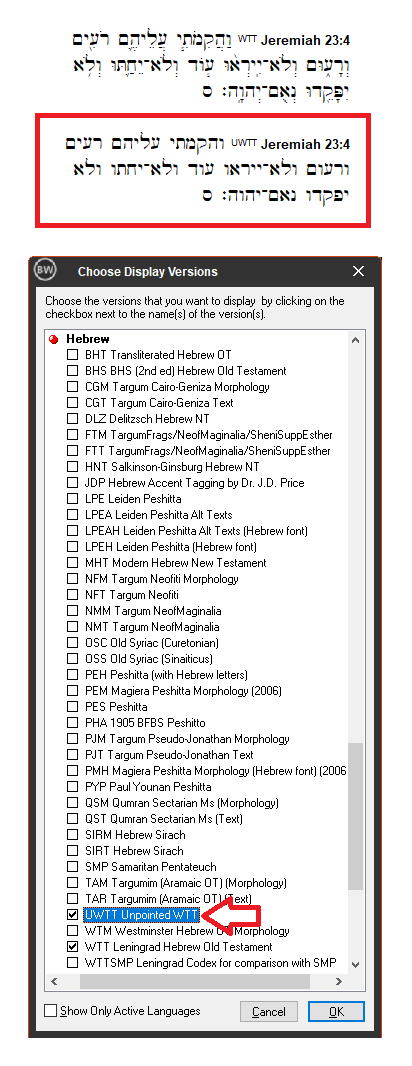Click the horizontal scrollbar left arrow
This screenshot has width=412, height=1066.
[x=54, y=982]
